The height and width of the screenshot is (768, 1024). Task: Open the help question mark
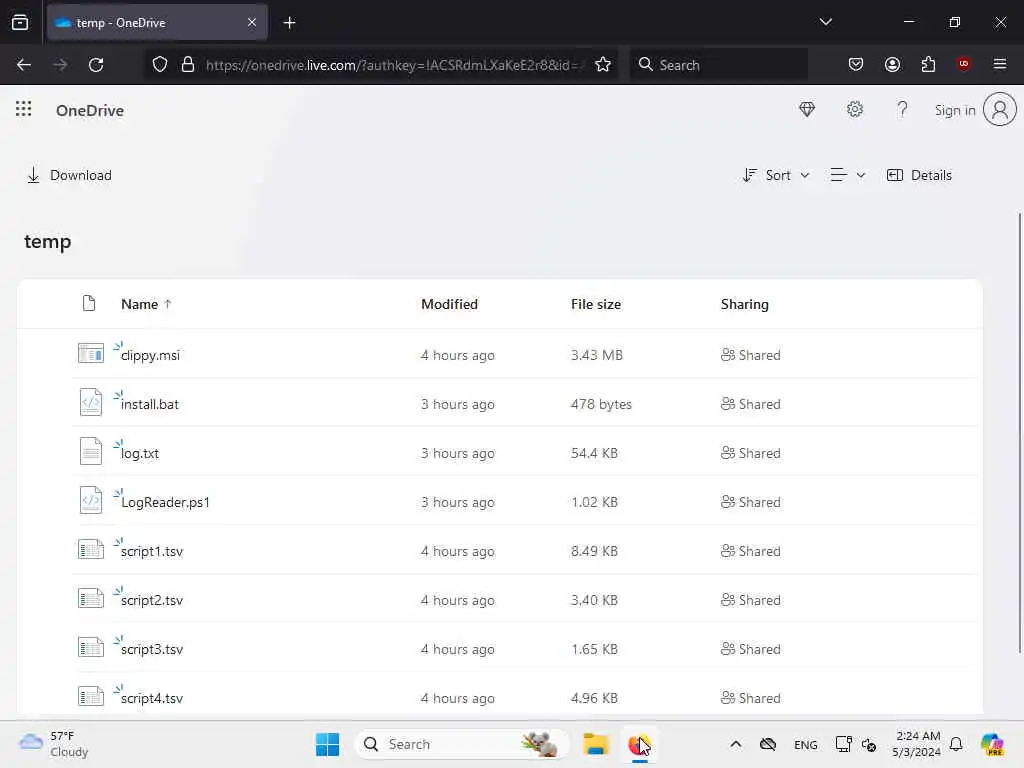point(903,110)
